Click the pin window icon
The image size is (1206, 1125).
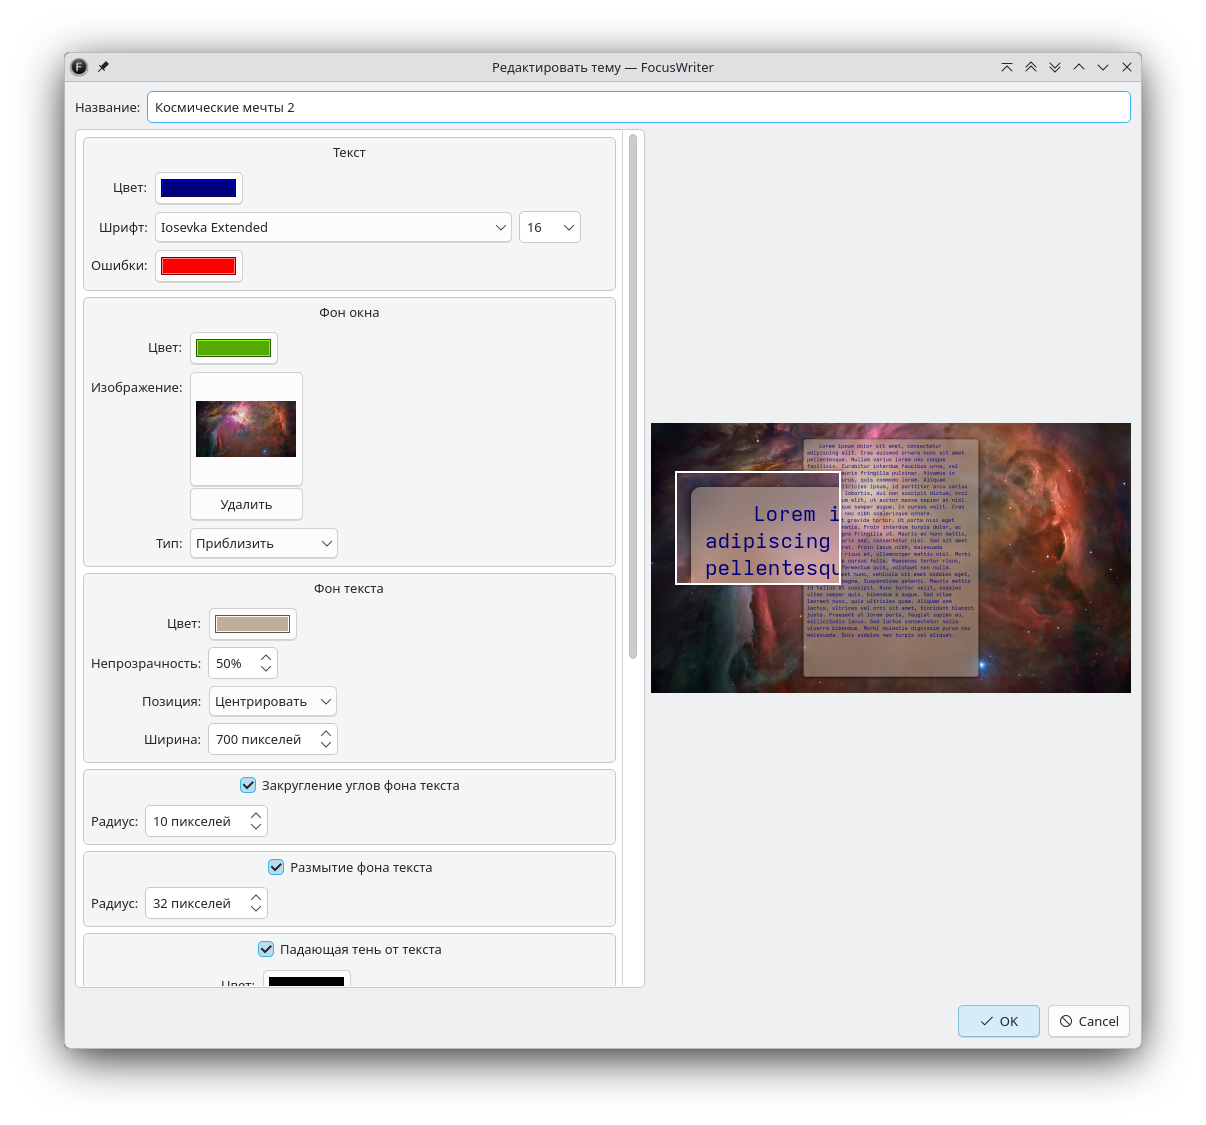[103, 67]
